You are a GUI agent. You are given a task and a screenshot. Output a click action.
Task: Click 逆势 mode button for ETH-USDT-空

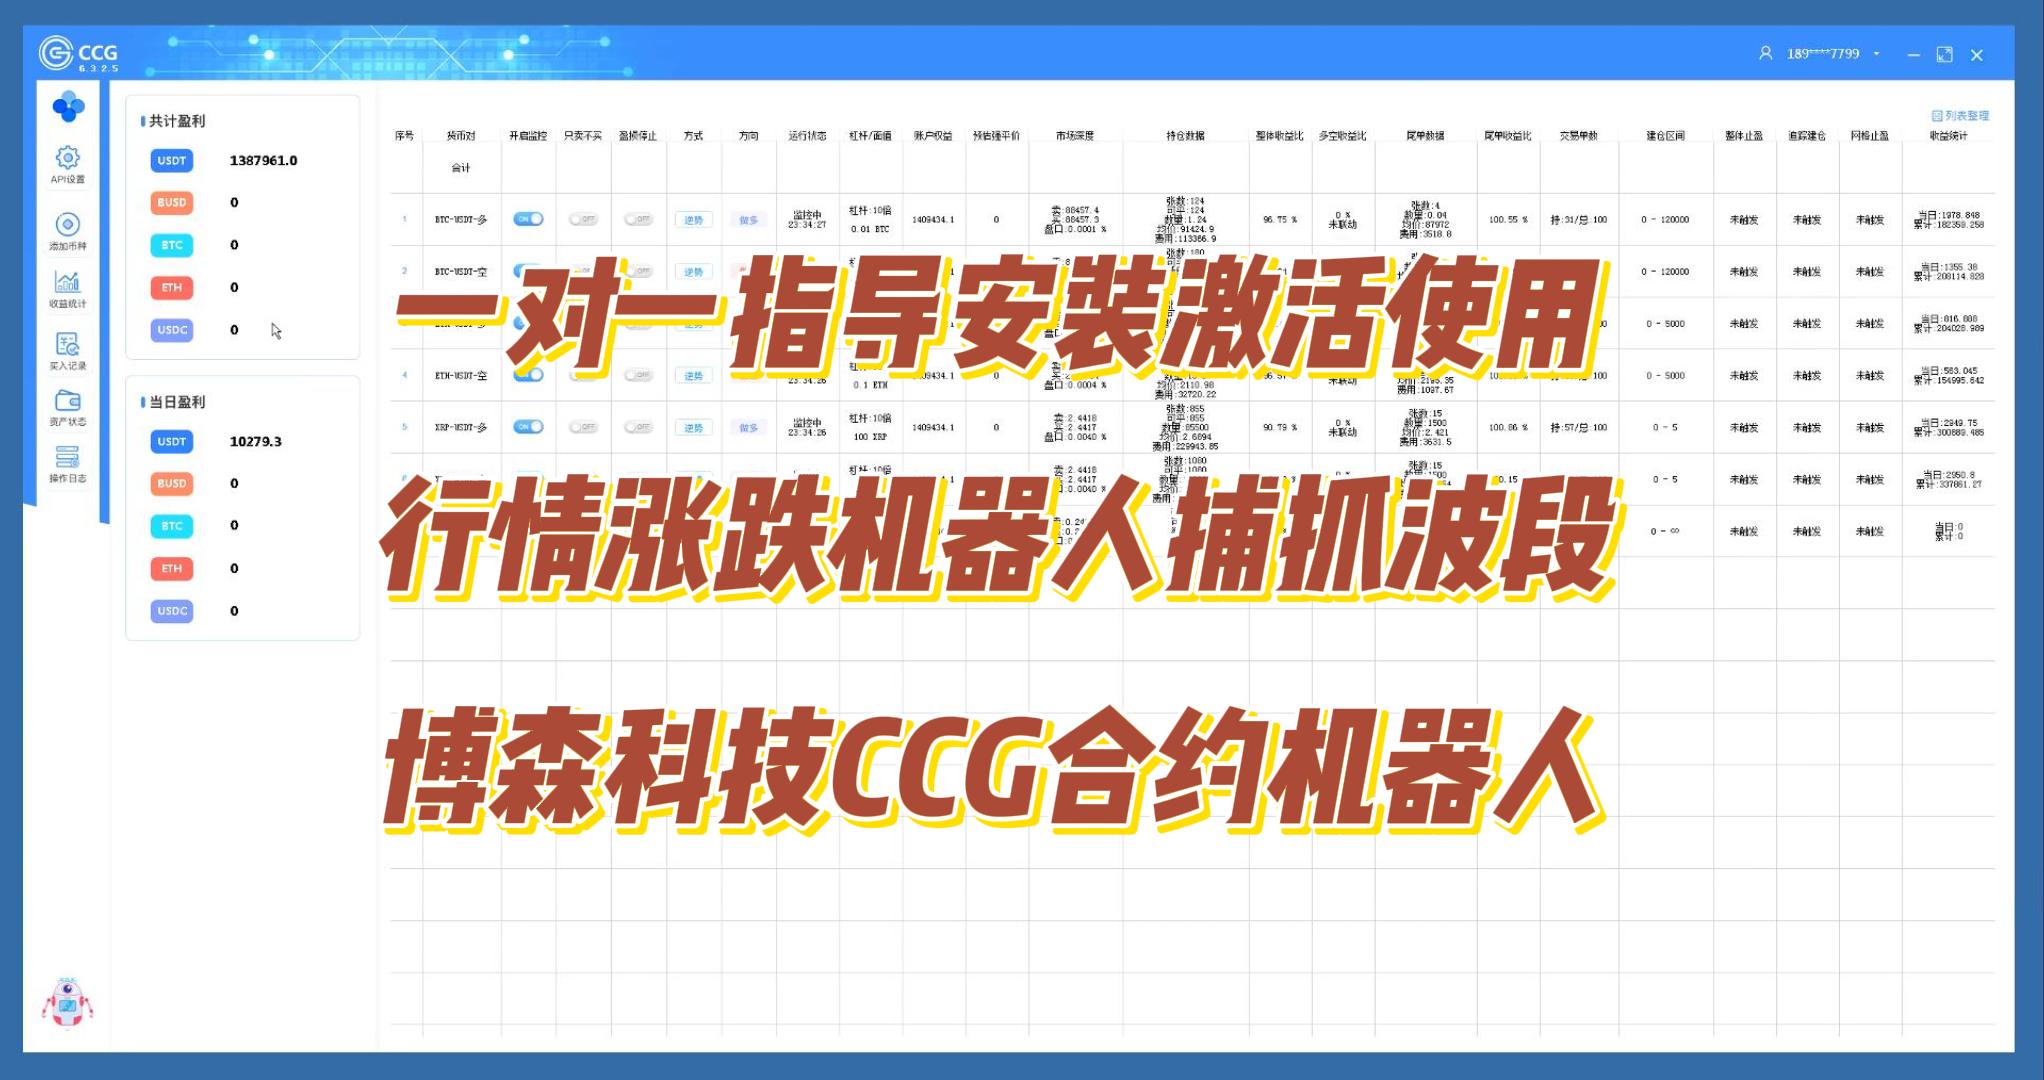point(694,376)
